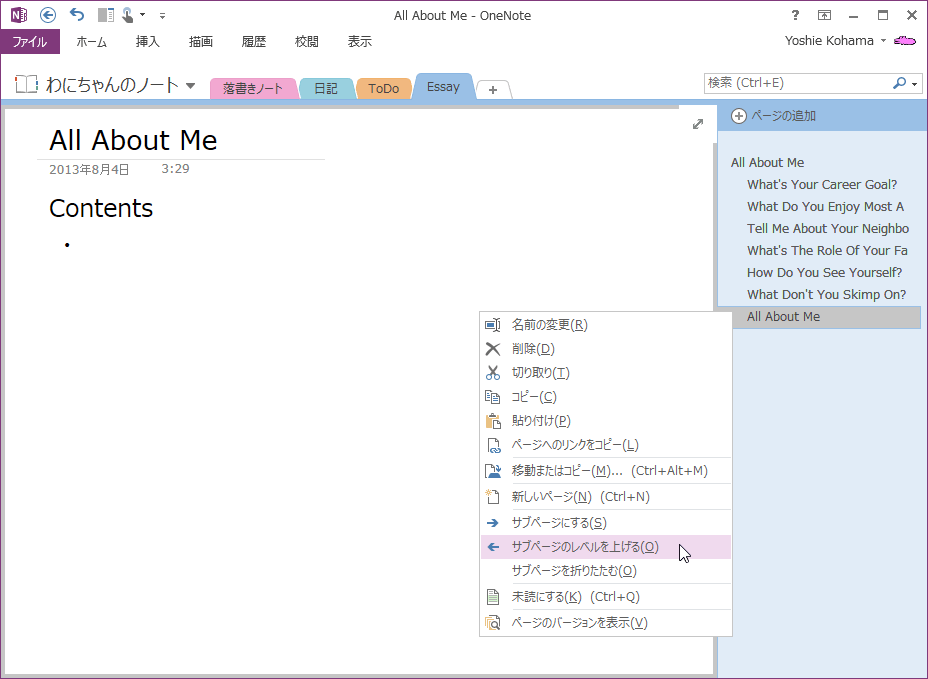Open the 挿入 ribbon tab

147,41
